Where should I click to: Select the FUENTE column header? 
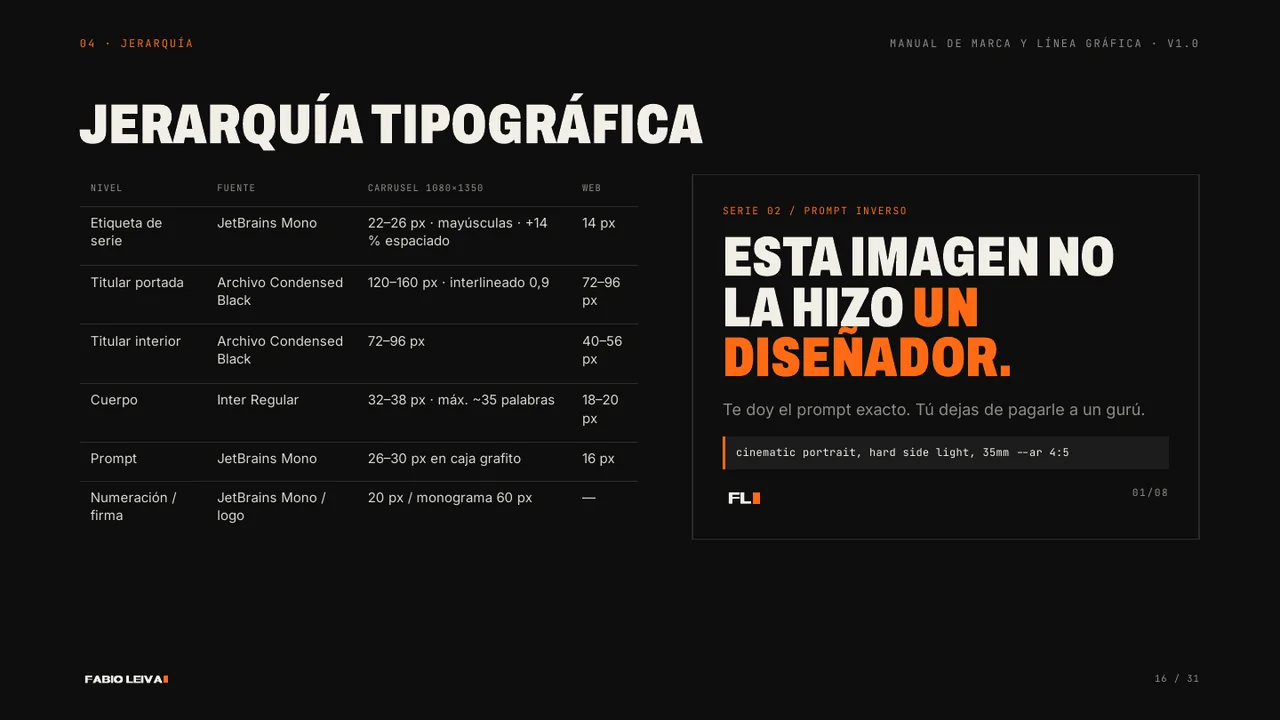236,188
